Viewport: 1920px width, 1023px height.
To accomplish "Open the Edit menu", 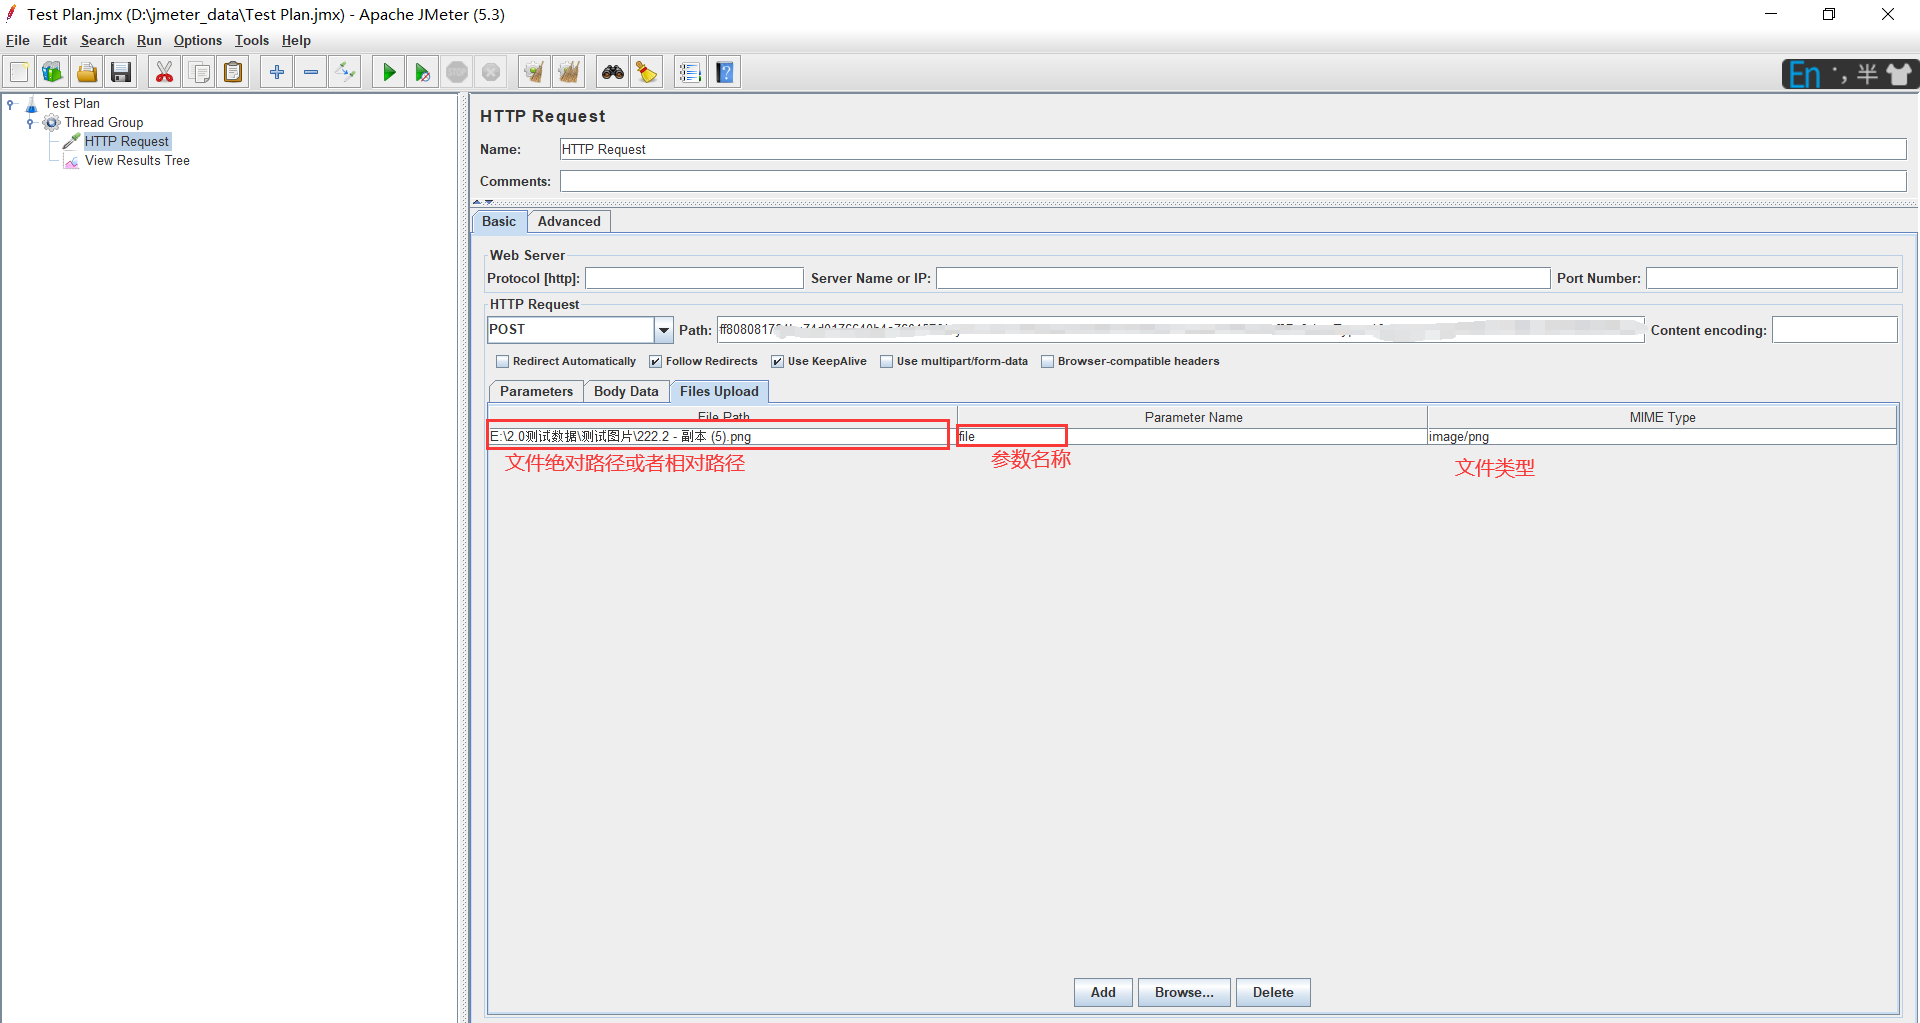I will tap(55, 41).
